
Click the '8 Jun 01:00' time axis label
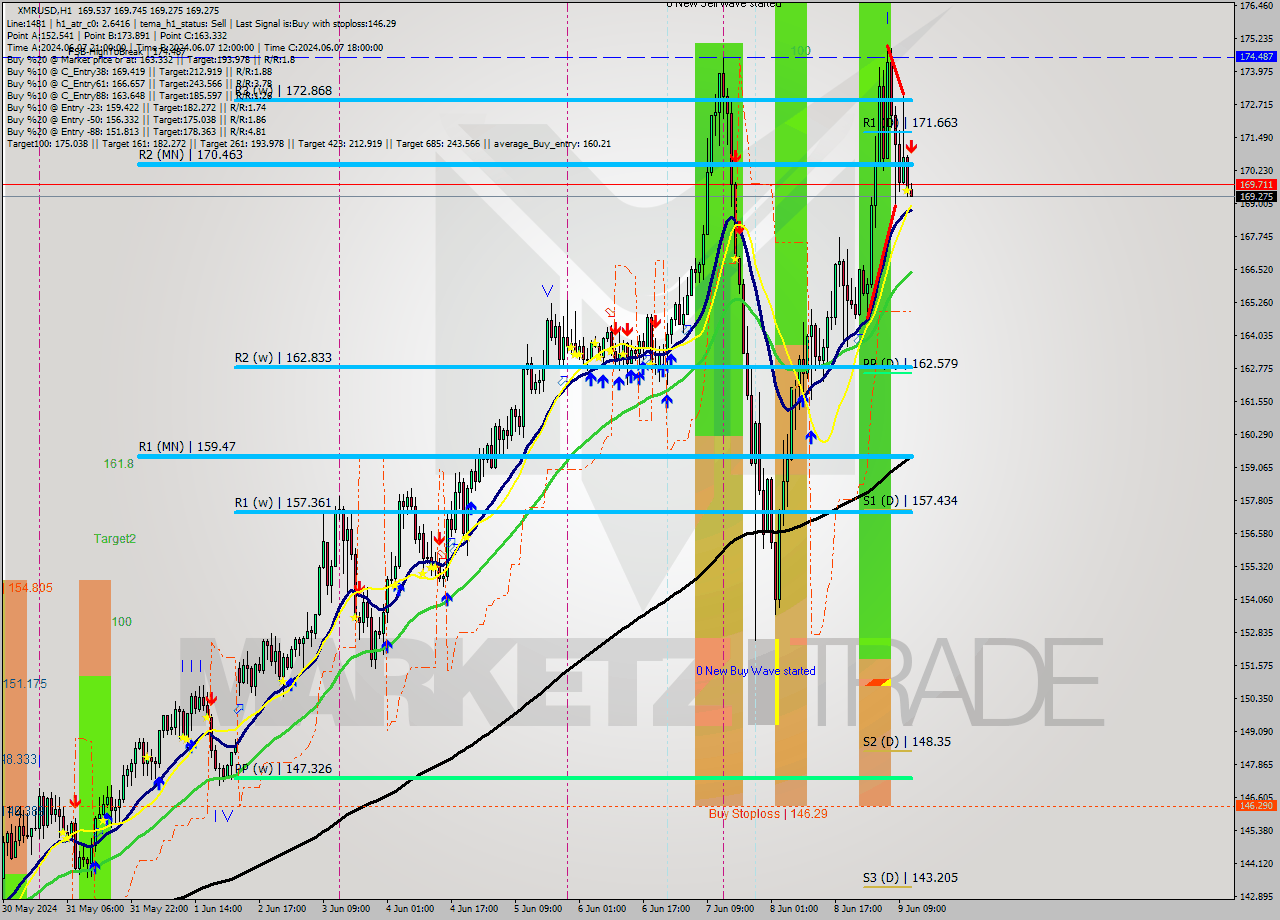pyautogui.click(x=794, y=909)
